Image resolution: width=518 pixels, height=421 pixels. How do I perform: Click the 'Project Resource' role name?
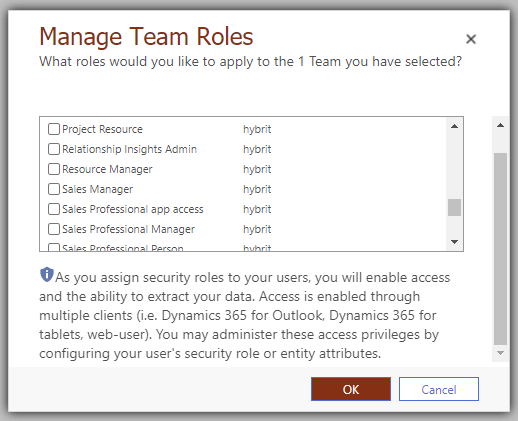coord(102,129)
